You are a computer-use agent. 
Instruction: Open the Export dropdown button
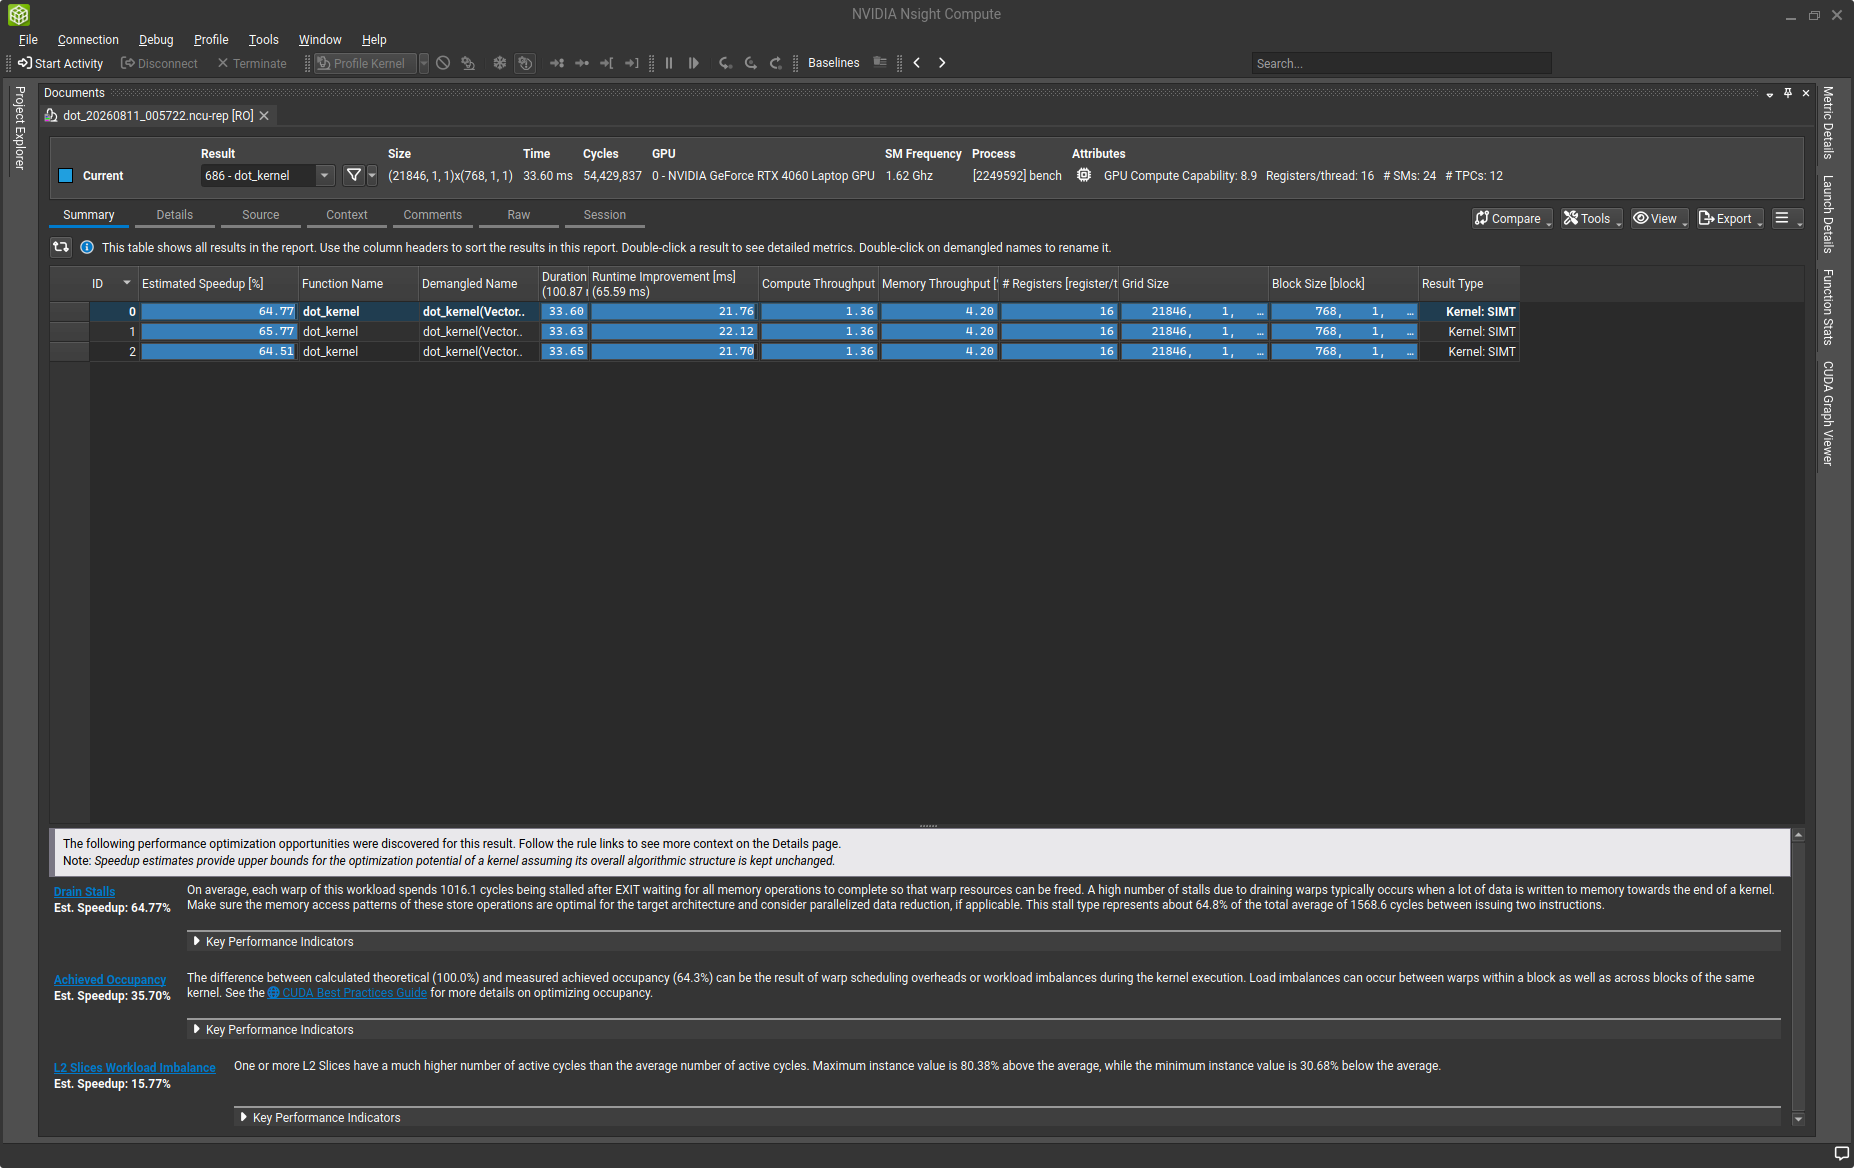(1730, 218)
